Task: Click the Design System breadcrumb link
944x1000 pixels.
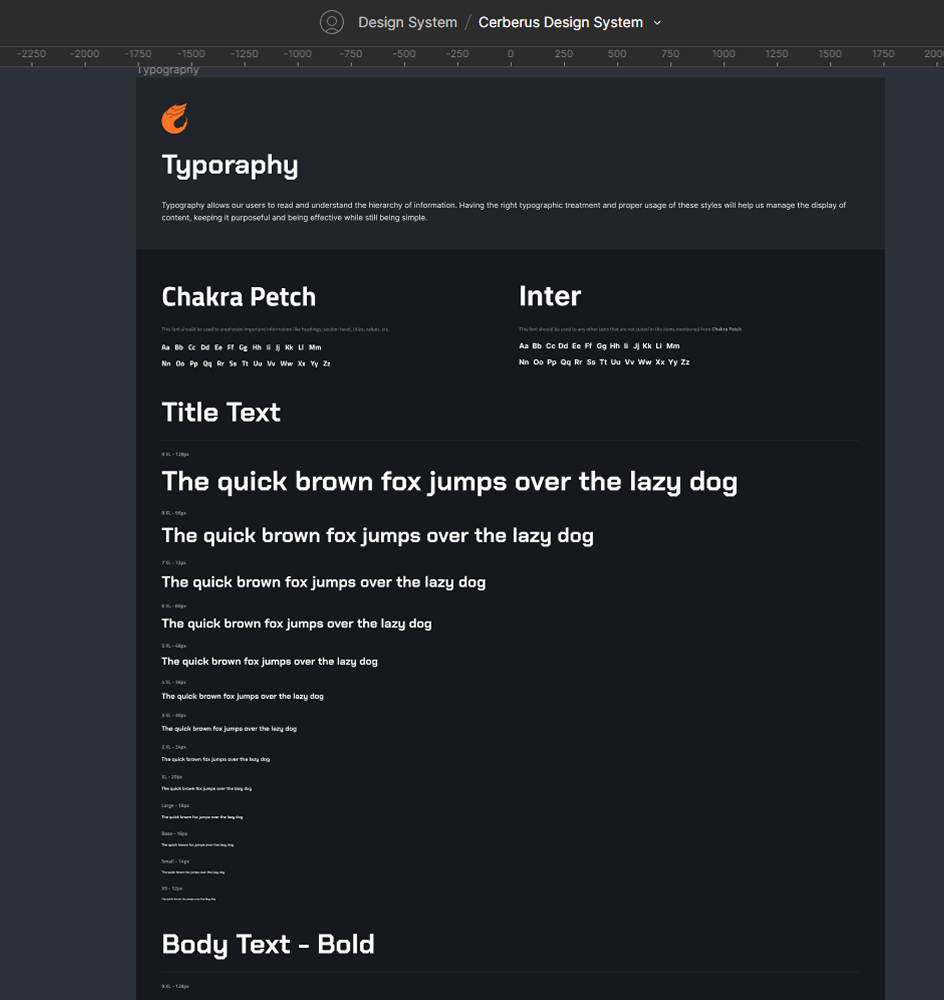Action: (x=407, y=22)
